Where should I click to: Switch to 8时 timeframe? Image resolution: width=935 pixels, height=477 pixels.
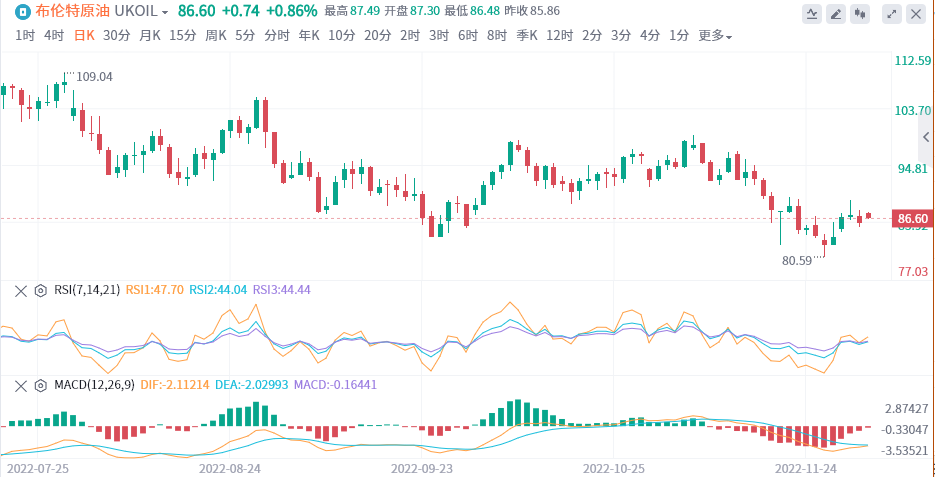point(497,36)
